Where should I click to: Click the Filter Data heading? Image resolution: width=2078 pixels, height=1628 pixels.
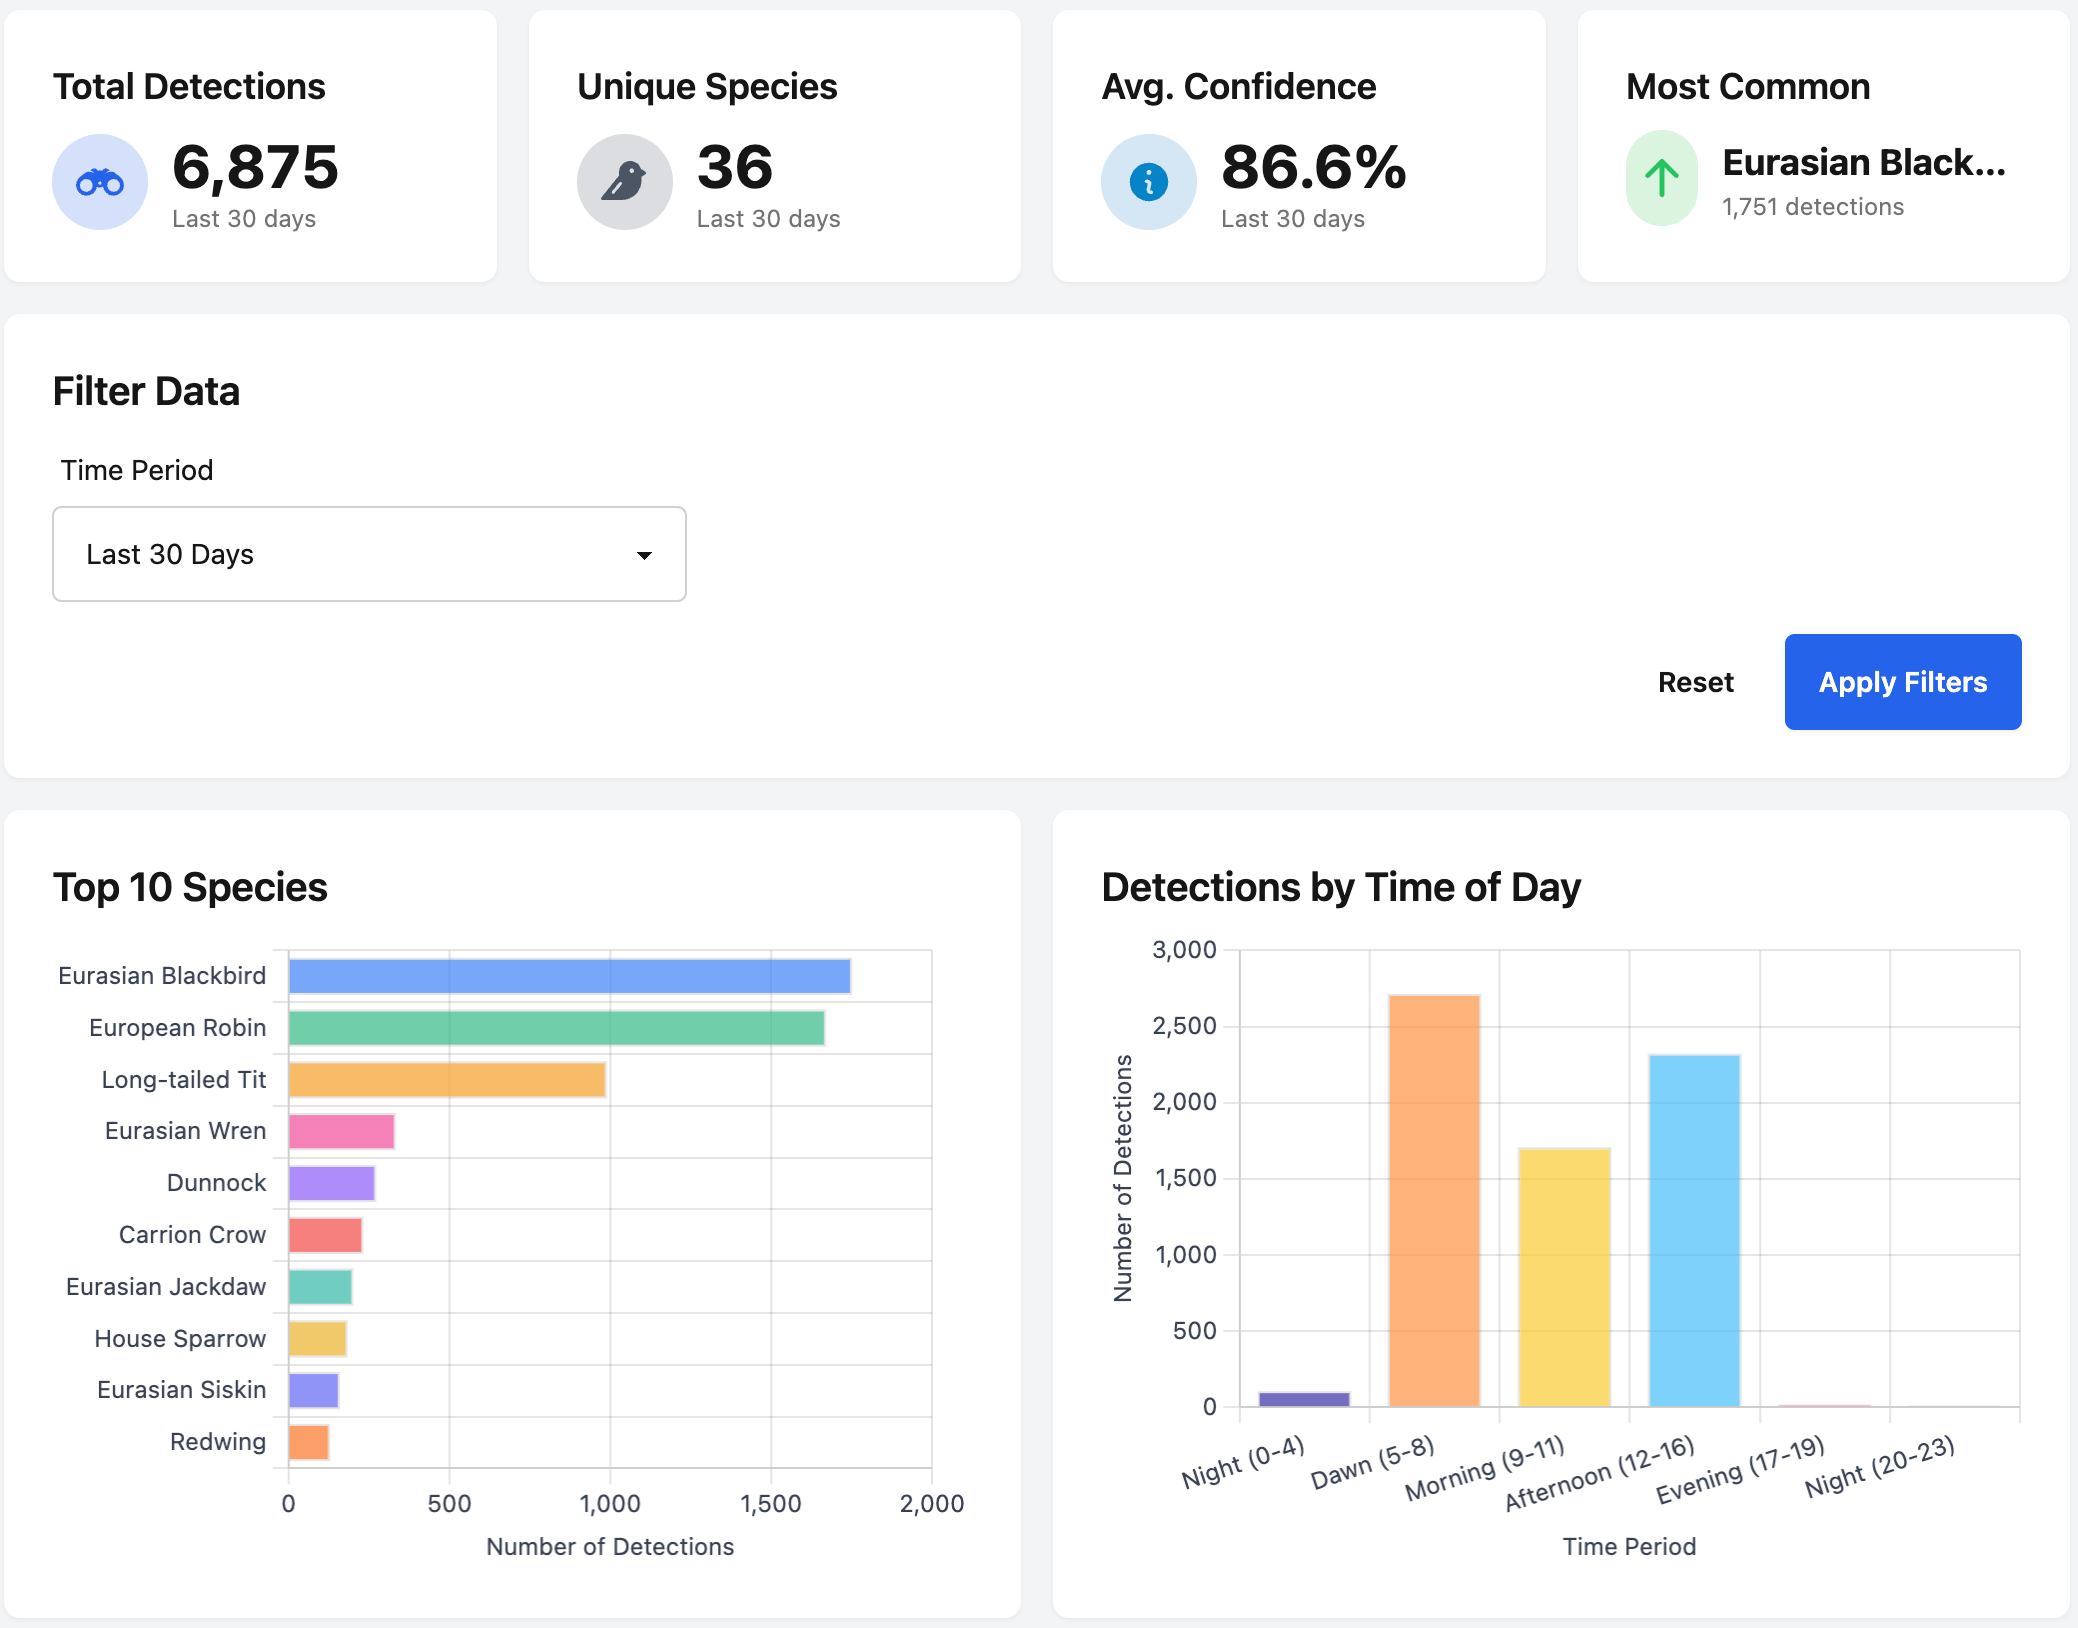(x=146, y=391)
